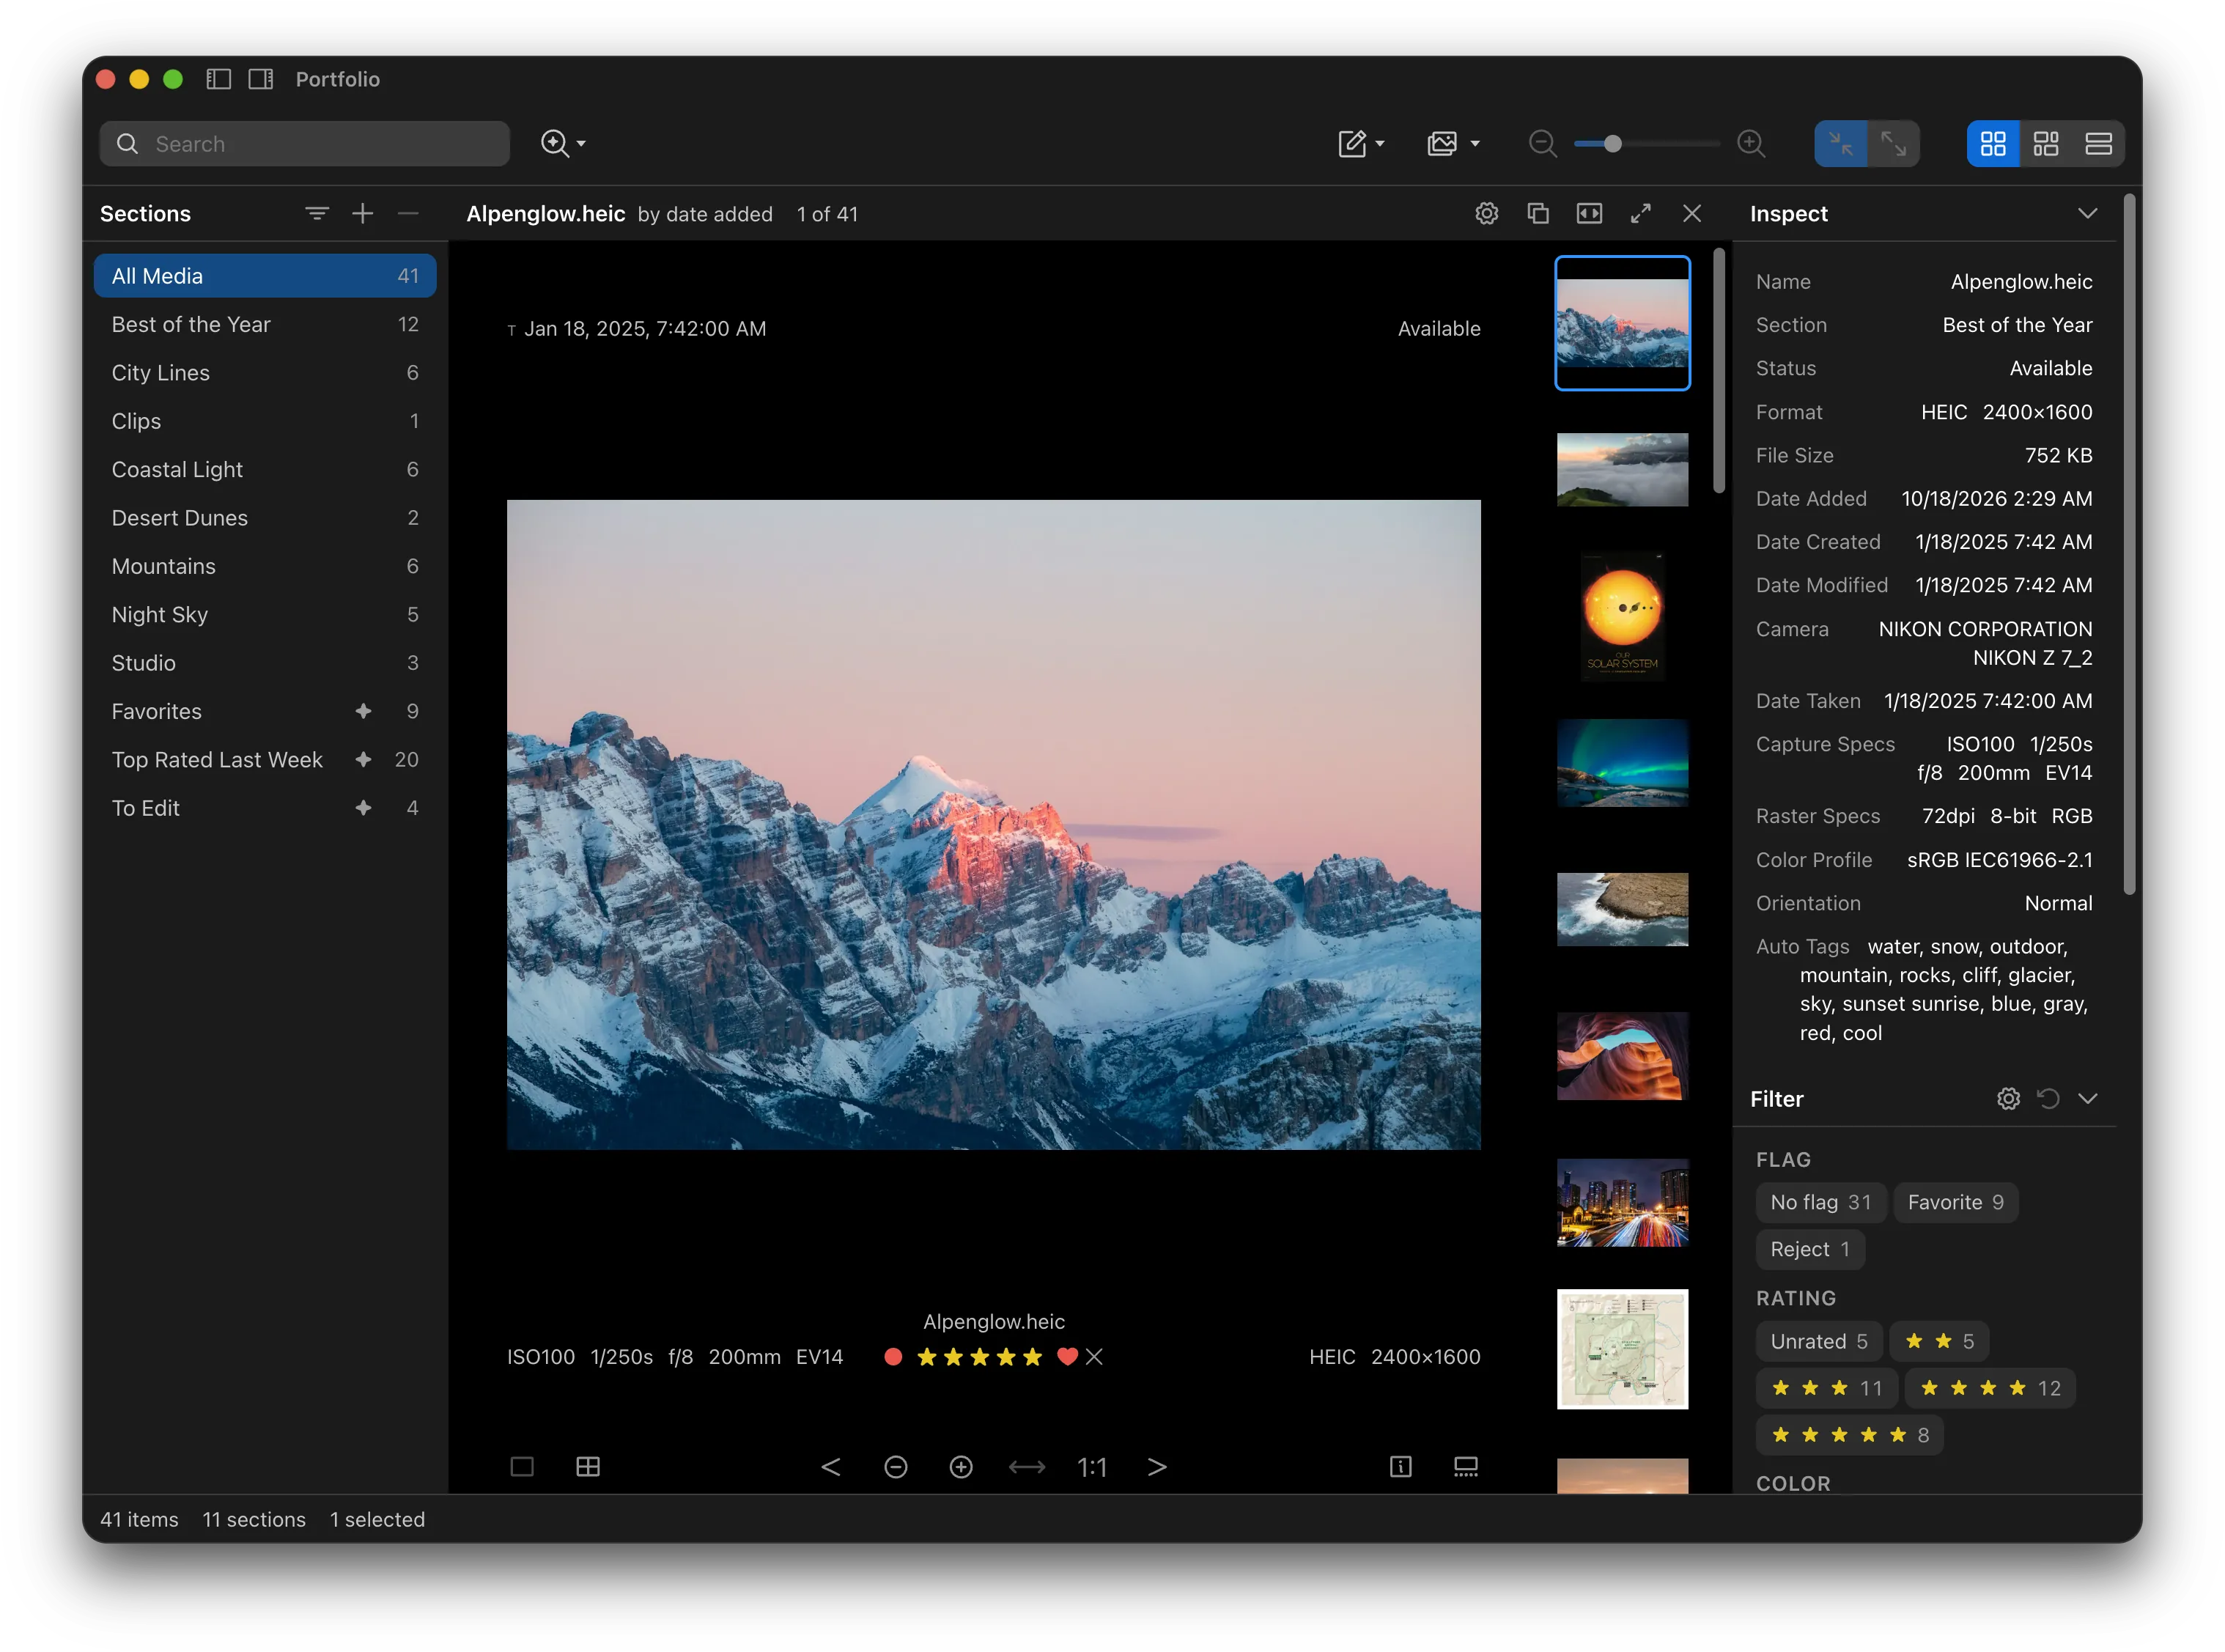Screen dimensions: 2225x1652
Task: Select the Coastal Light section
Action: [x=265, y=469]
